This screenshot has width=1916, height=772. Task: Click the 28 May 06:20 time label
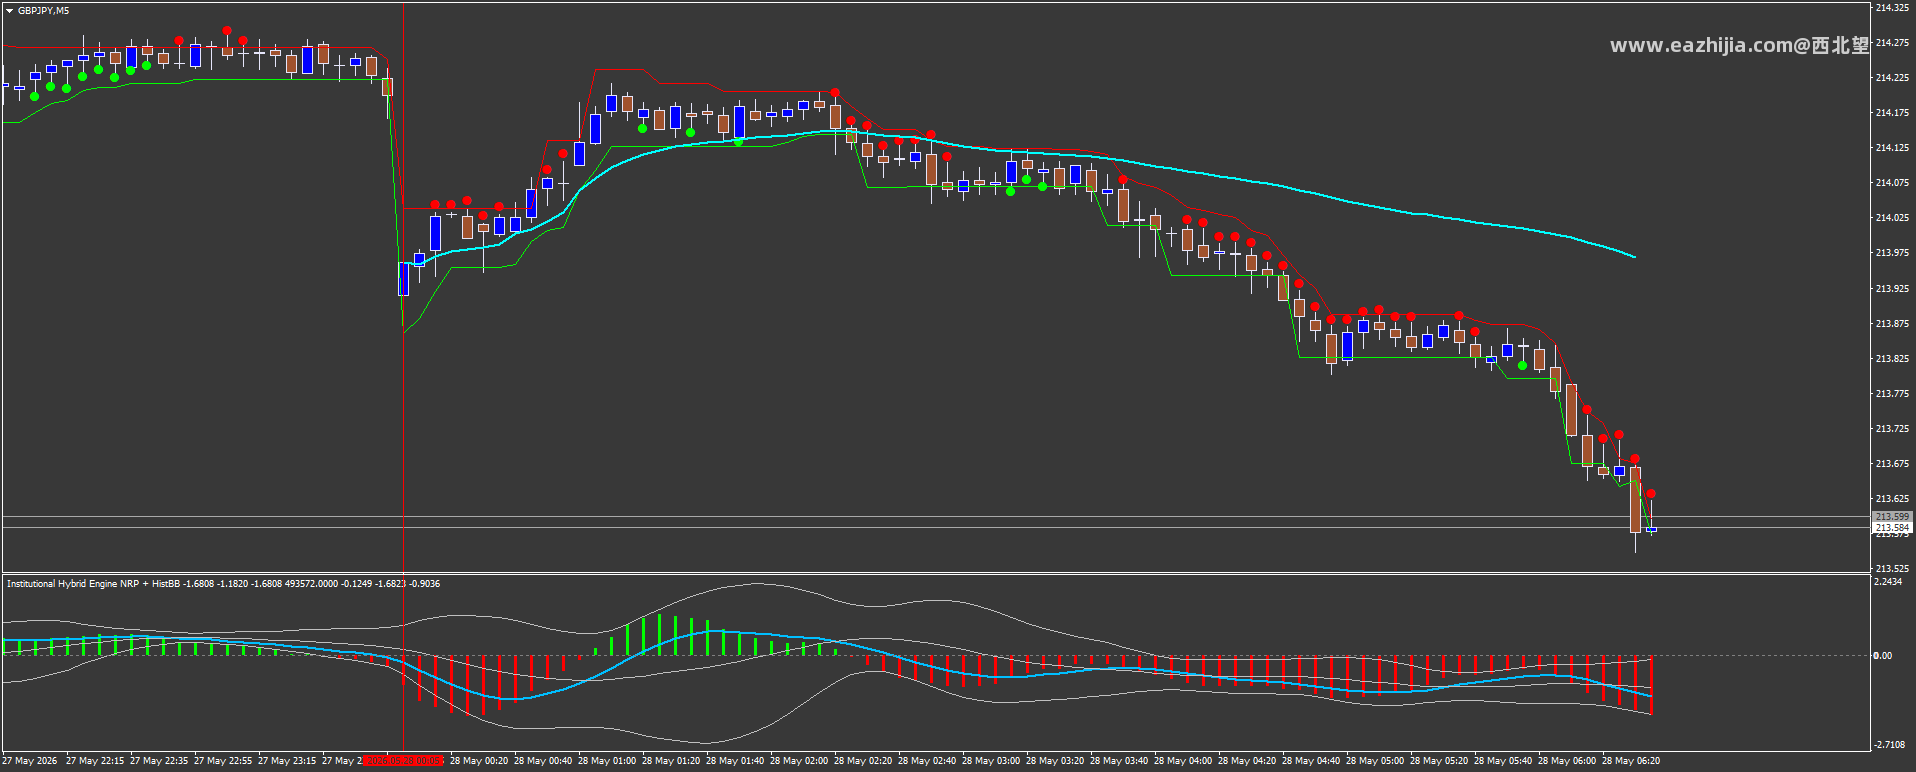click(x=1631, y=761)
